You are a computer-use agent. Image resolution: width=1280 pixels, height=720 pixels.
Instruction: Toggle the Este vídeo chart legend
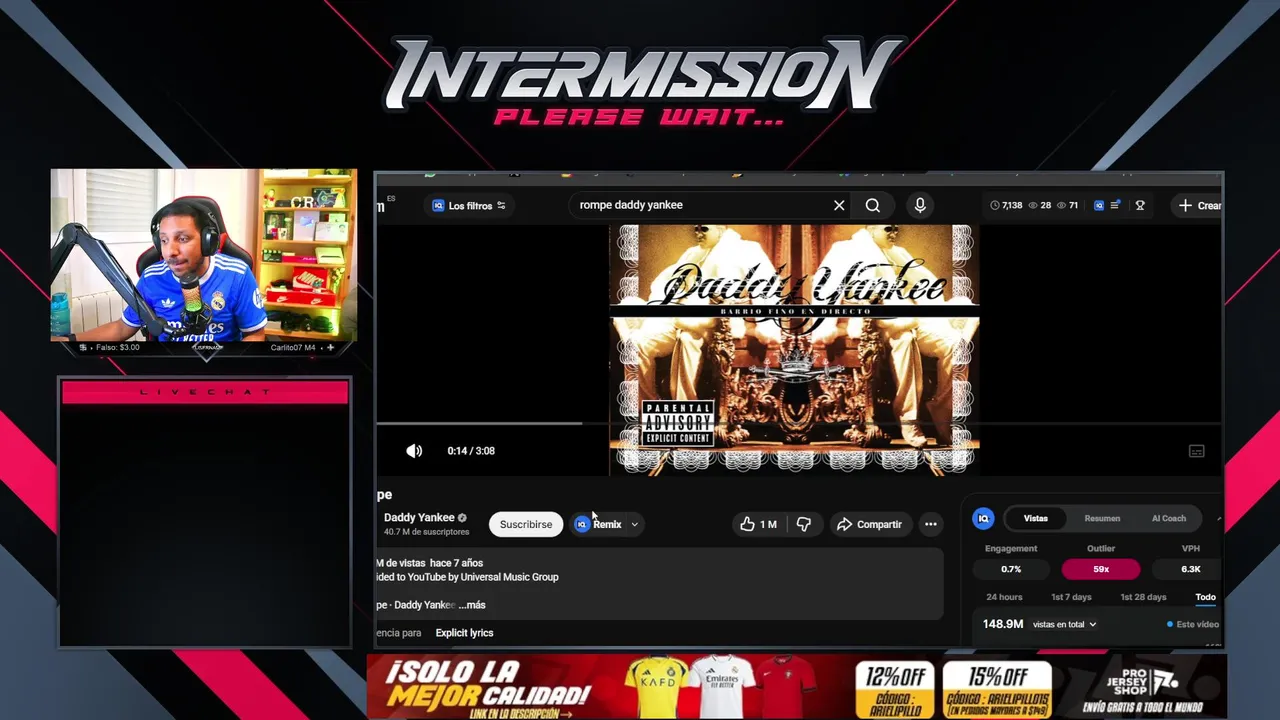1193,624
